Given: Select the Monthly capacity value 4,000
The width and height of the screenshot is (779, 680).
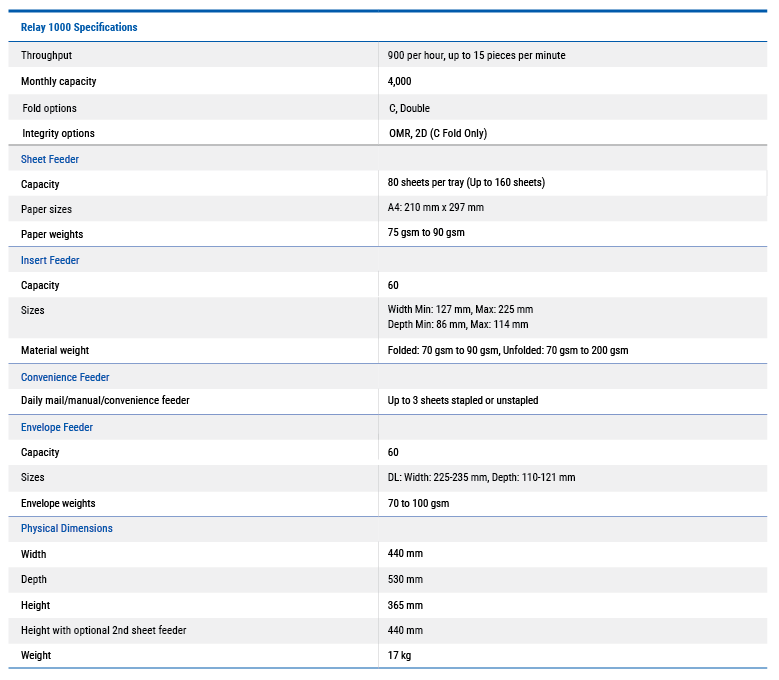Looking at the screenshot, I should (x=399, y=81).
